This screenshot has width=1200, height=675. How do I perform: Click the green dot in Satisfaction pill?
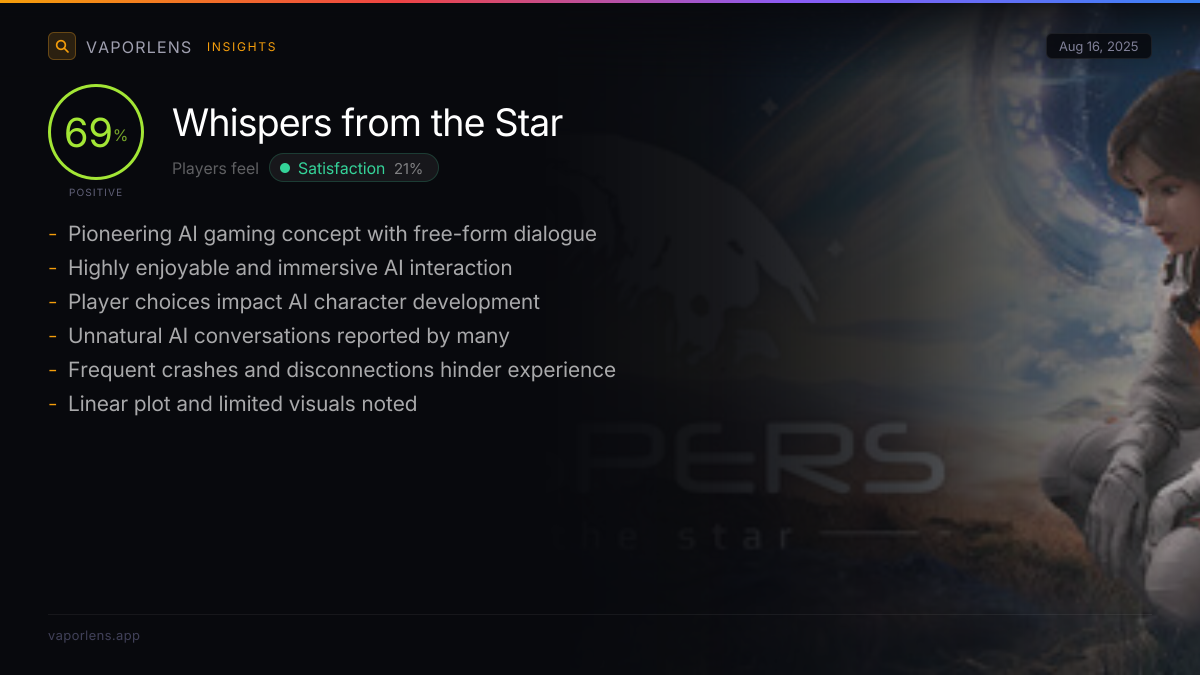click(x=285, y=169)
